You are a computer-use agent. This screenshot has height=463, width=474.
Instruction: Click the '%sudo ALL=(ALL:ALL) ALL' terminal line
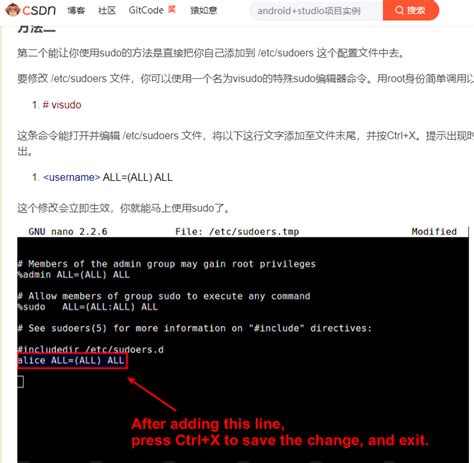pyautogui.click(x=87, y=307)
